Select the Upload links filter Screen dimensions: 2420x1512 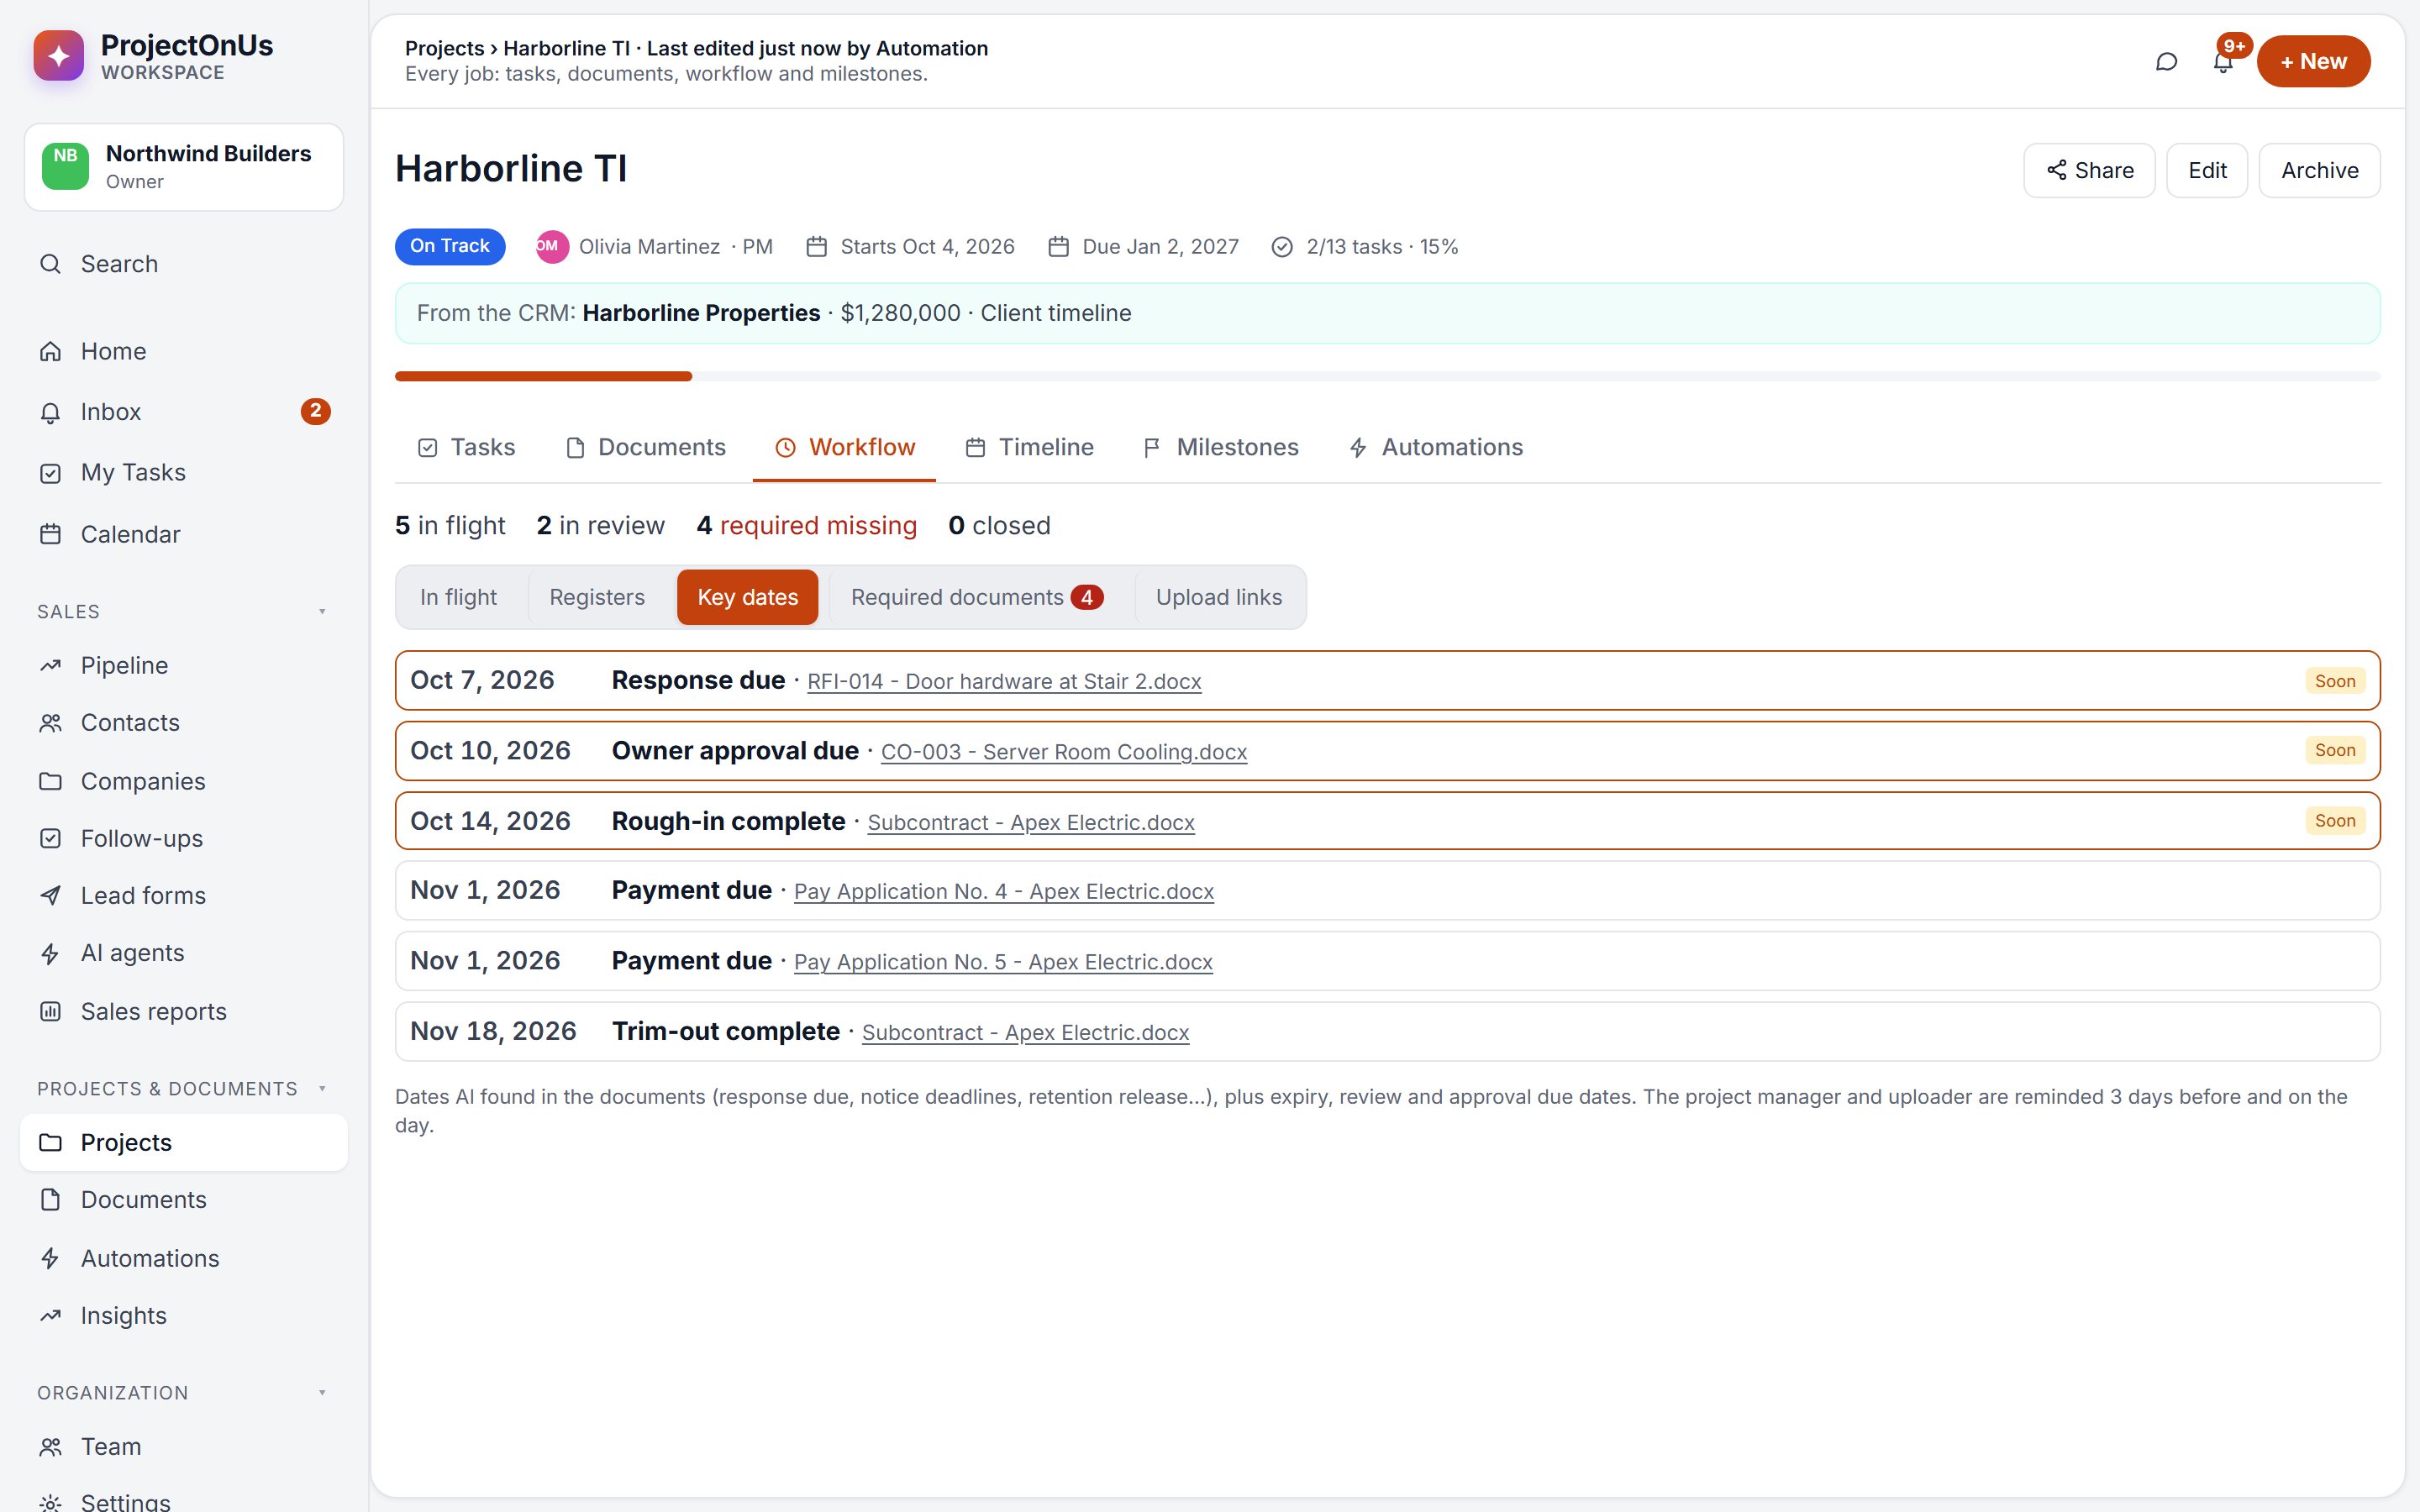pos(1218,597)
